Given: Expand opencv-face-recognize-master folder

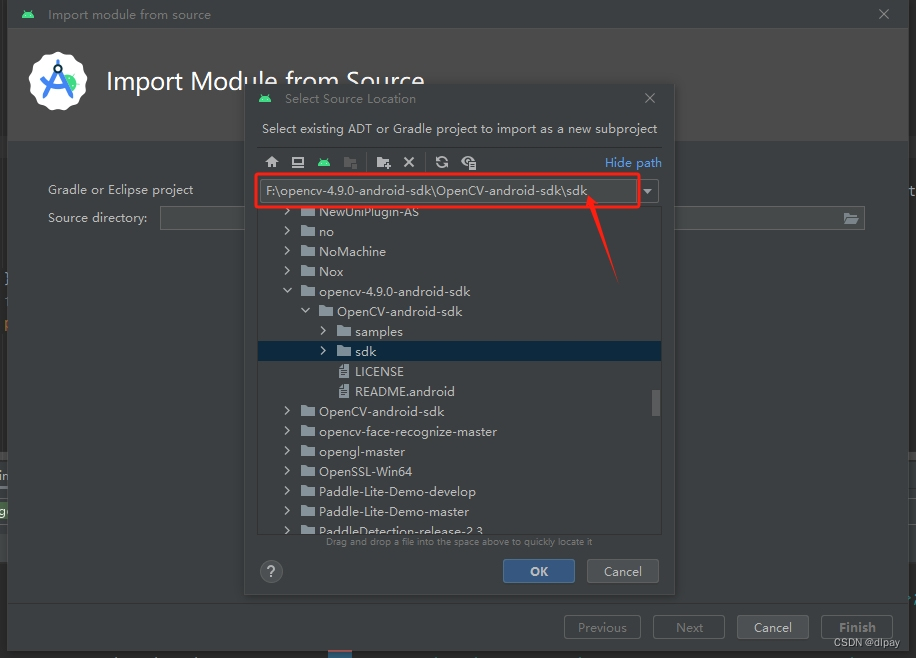Looking at the screenshot, I should coord(287,431).
